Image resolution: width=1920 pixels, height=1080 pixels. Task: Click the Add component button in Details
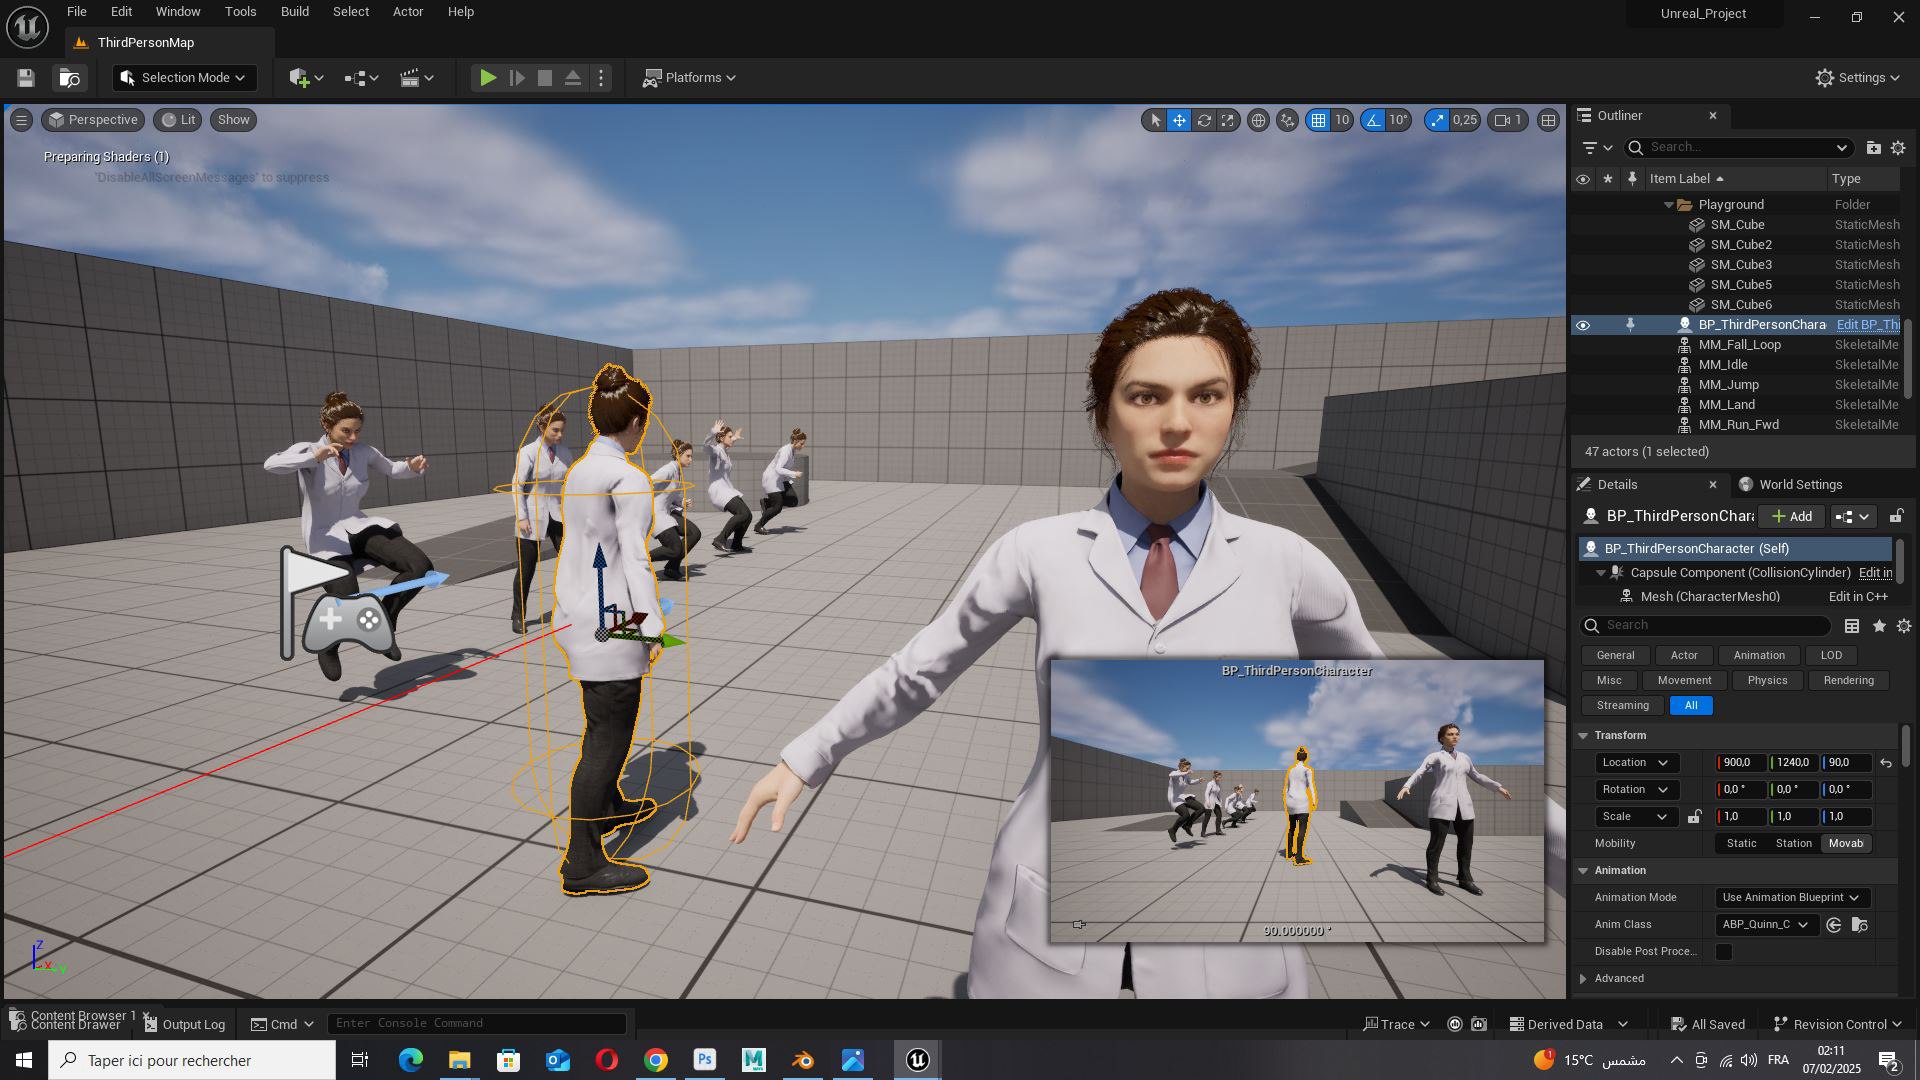pos(1792,517)
